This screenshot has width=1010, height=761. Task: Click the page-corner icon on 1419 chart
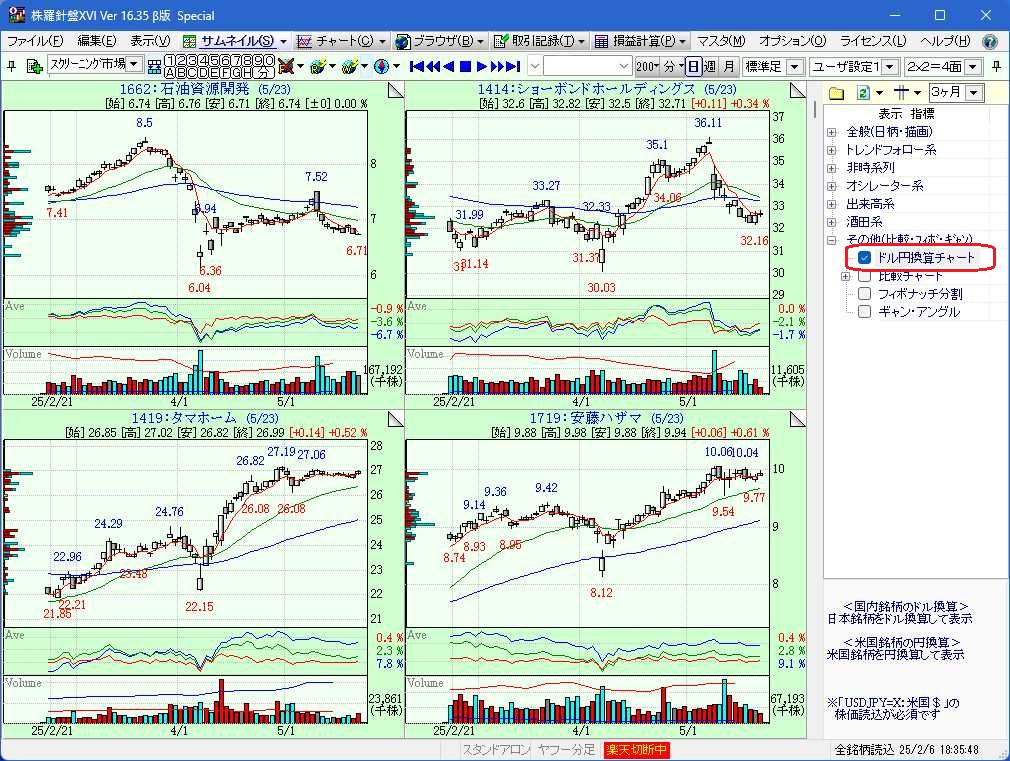coord(395,419)
